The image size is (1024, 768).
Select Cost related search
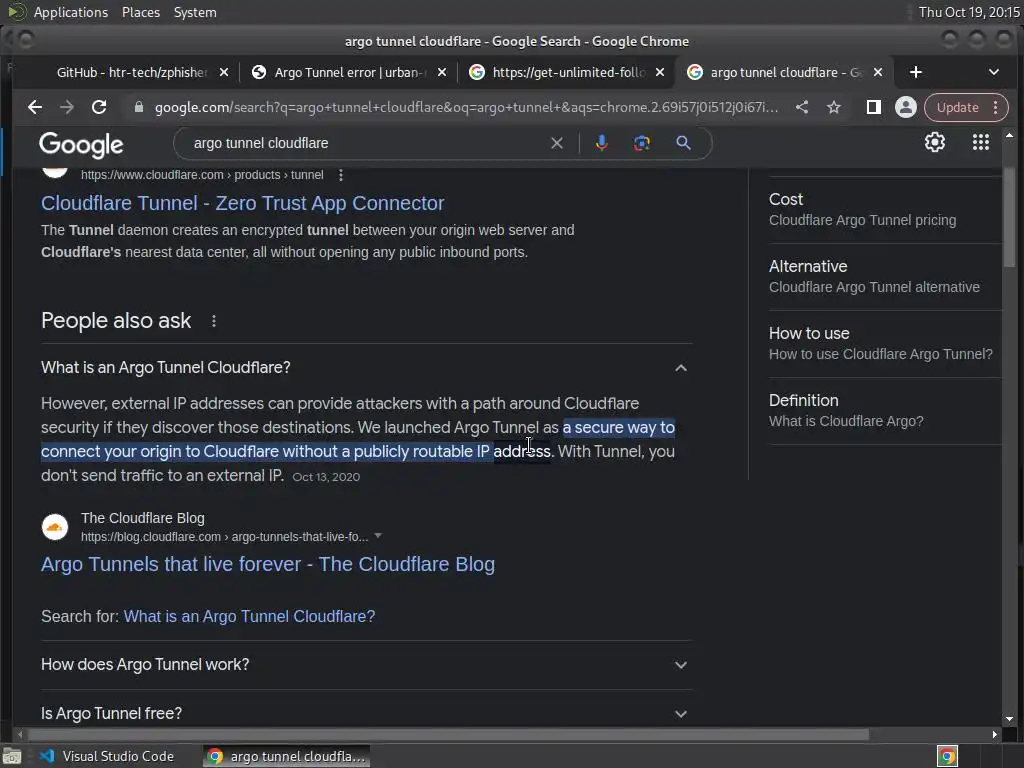pyautogui.click(x=884, y=210)
